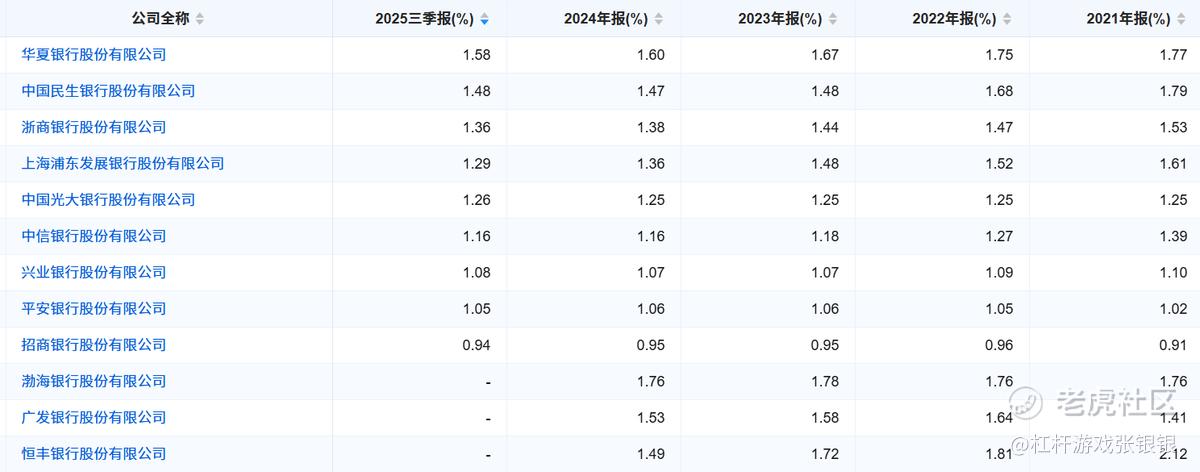Select 兴业银行 2025三季报 value 1.08
The image size is (1200, 472).
point(477,272)
